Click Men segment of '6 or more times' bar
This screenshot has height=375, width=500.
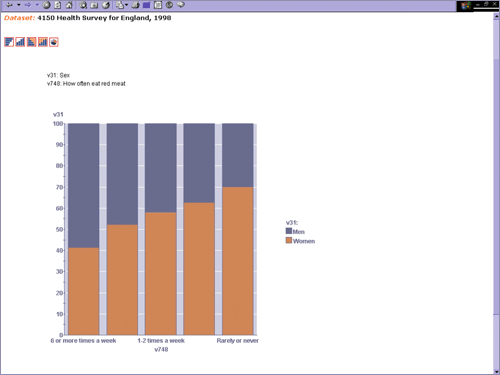[x=84, y=185]
